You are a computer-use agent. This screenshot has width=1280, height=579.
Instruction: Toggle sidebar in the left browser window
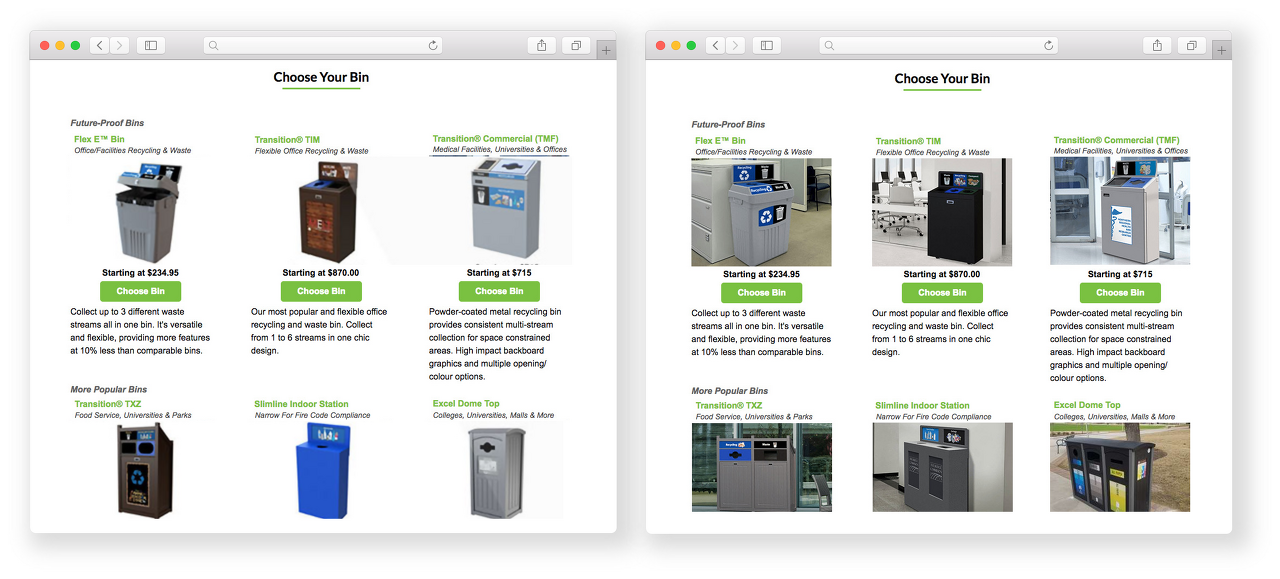[151, 45]
